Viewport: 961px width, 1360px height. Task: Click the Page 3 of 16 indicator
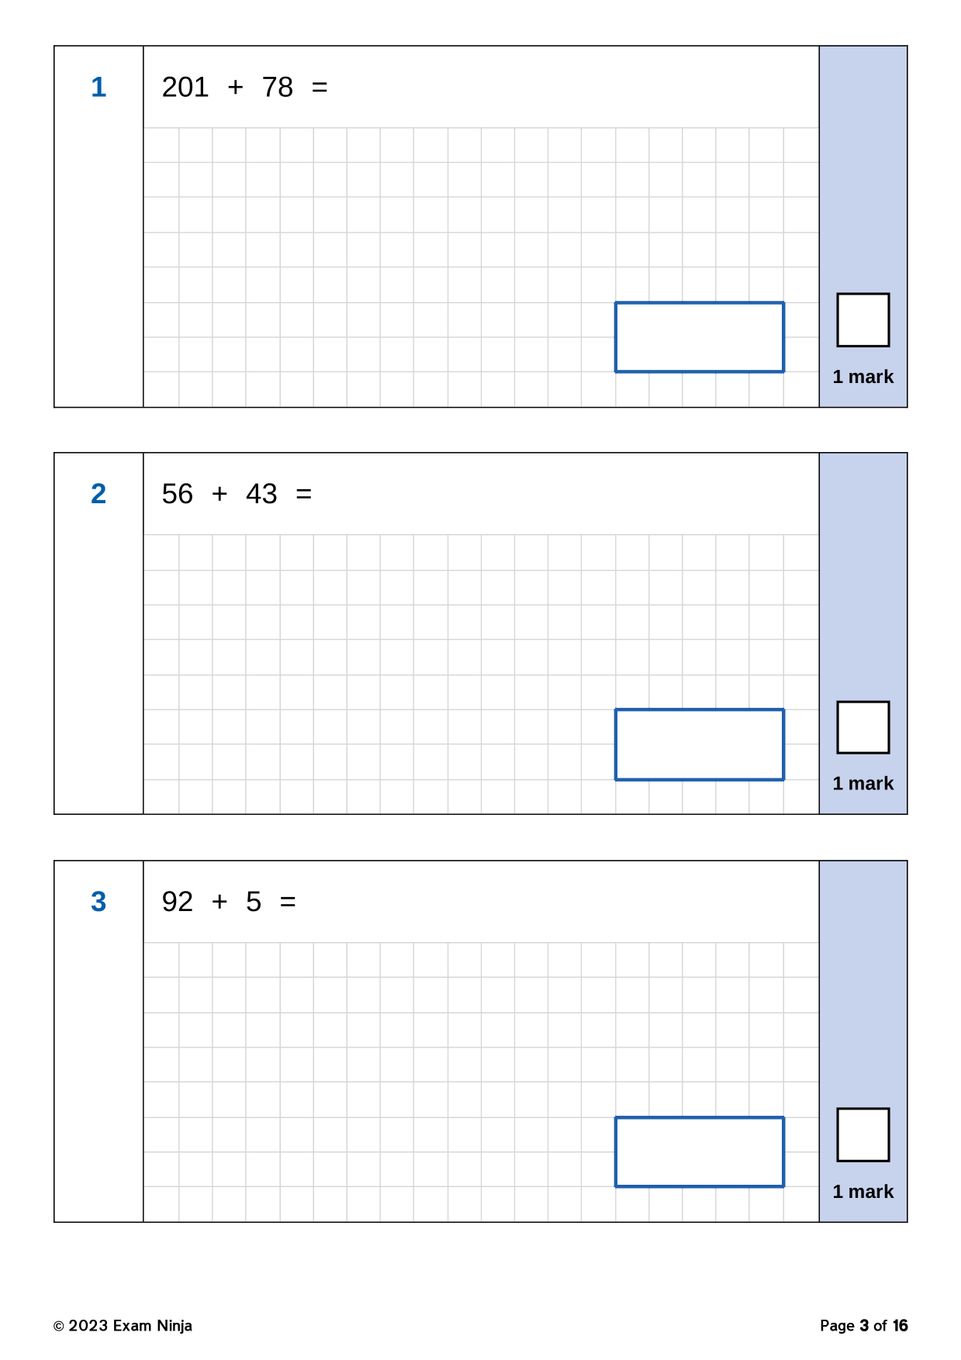(863, 1326)
